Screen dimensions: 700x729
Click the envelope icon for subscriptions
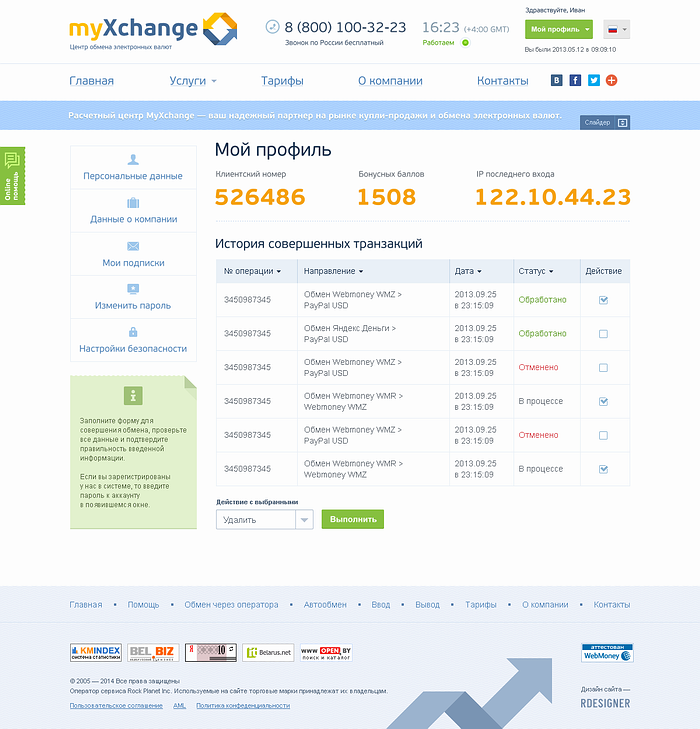pyautogui.click(x=133, y=246)
